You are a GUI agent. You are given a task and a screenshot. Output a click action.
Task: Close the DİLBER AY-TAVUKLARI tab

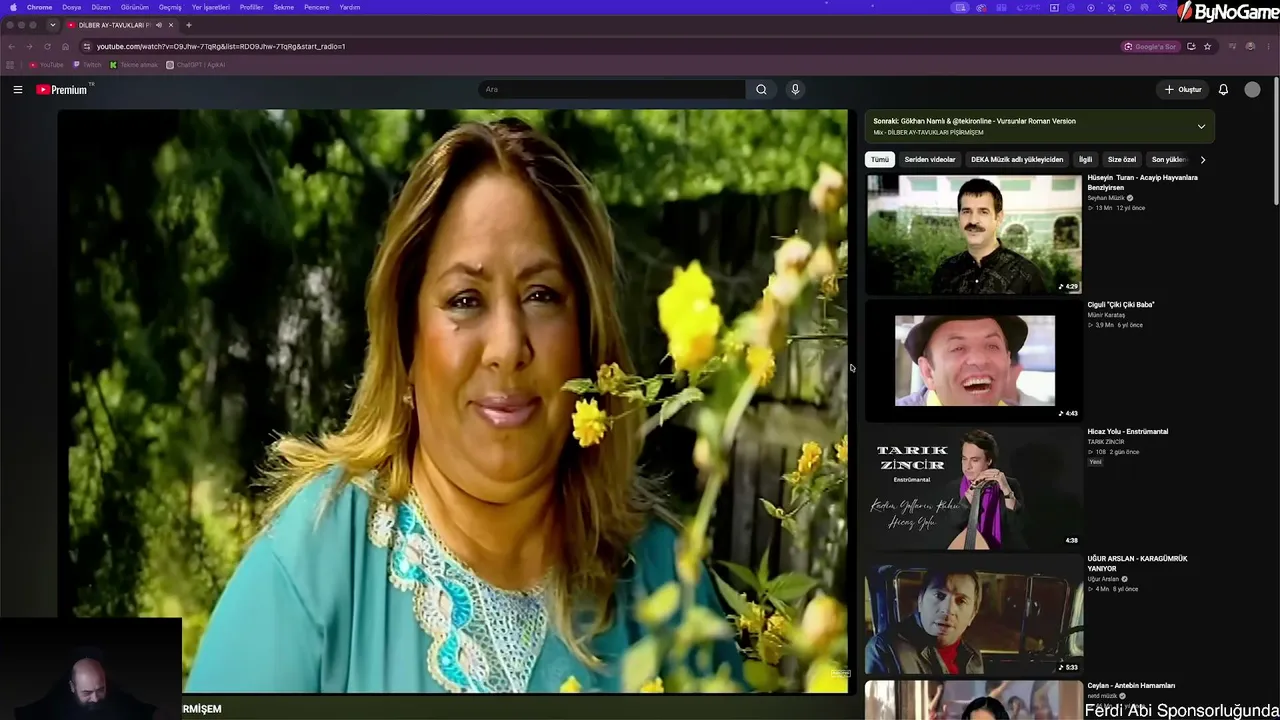click(x=171, y=25)
